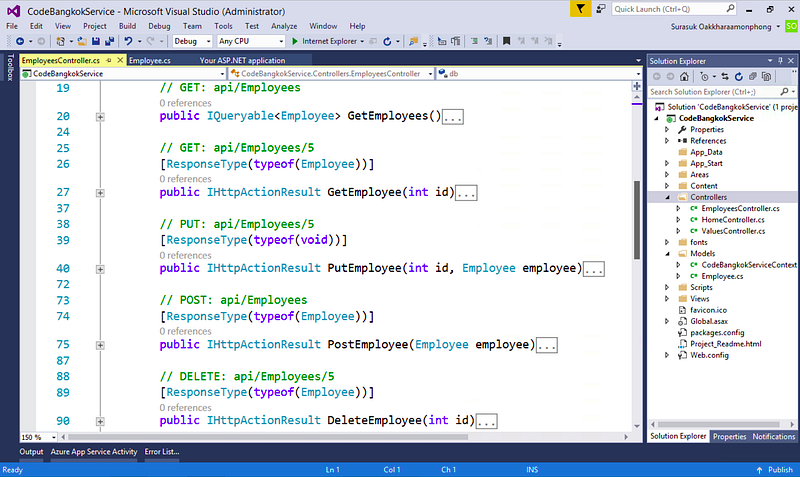Switch to the Employee.cs tab

150,60
